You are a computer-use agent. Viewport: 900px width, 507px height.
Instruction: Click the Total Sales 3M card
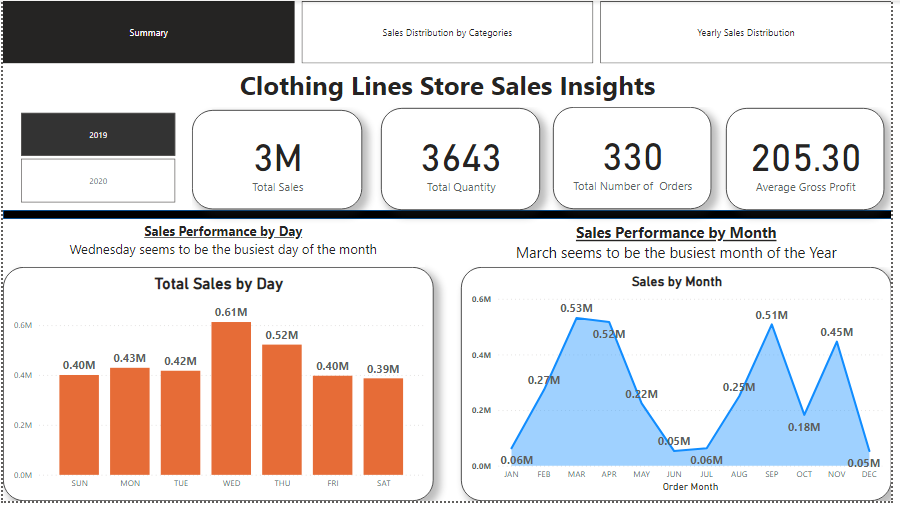click(277, 160)
